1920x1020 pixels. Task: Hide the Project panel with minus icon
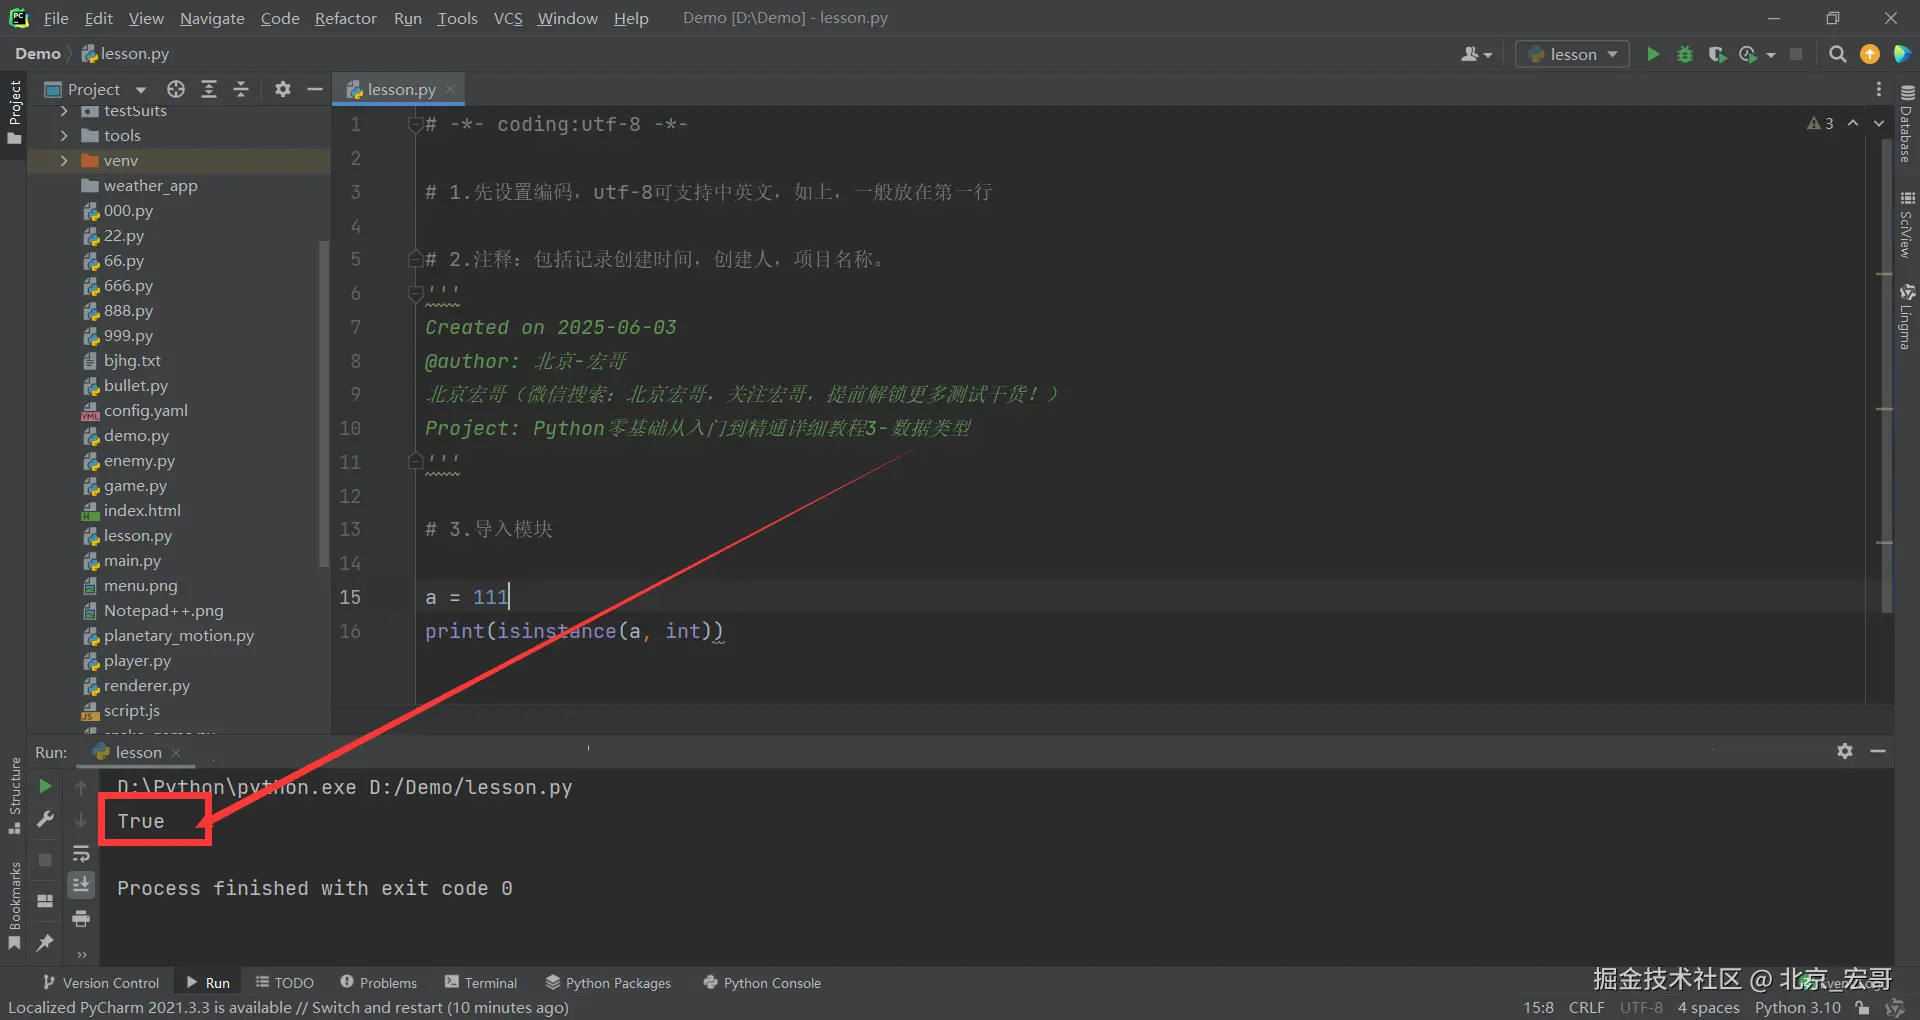(x=314, y=89)
